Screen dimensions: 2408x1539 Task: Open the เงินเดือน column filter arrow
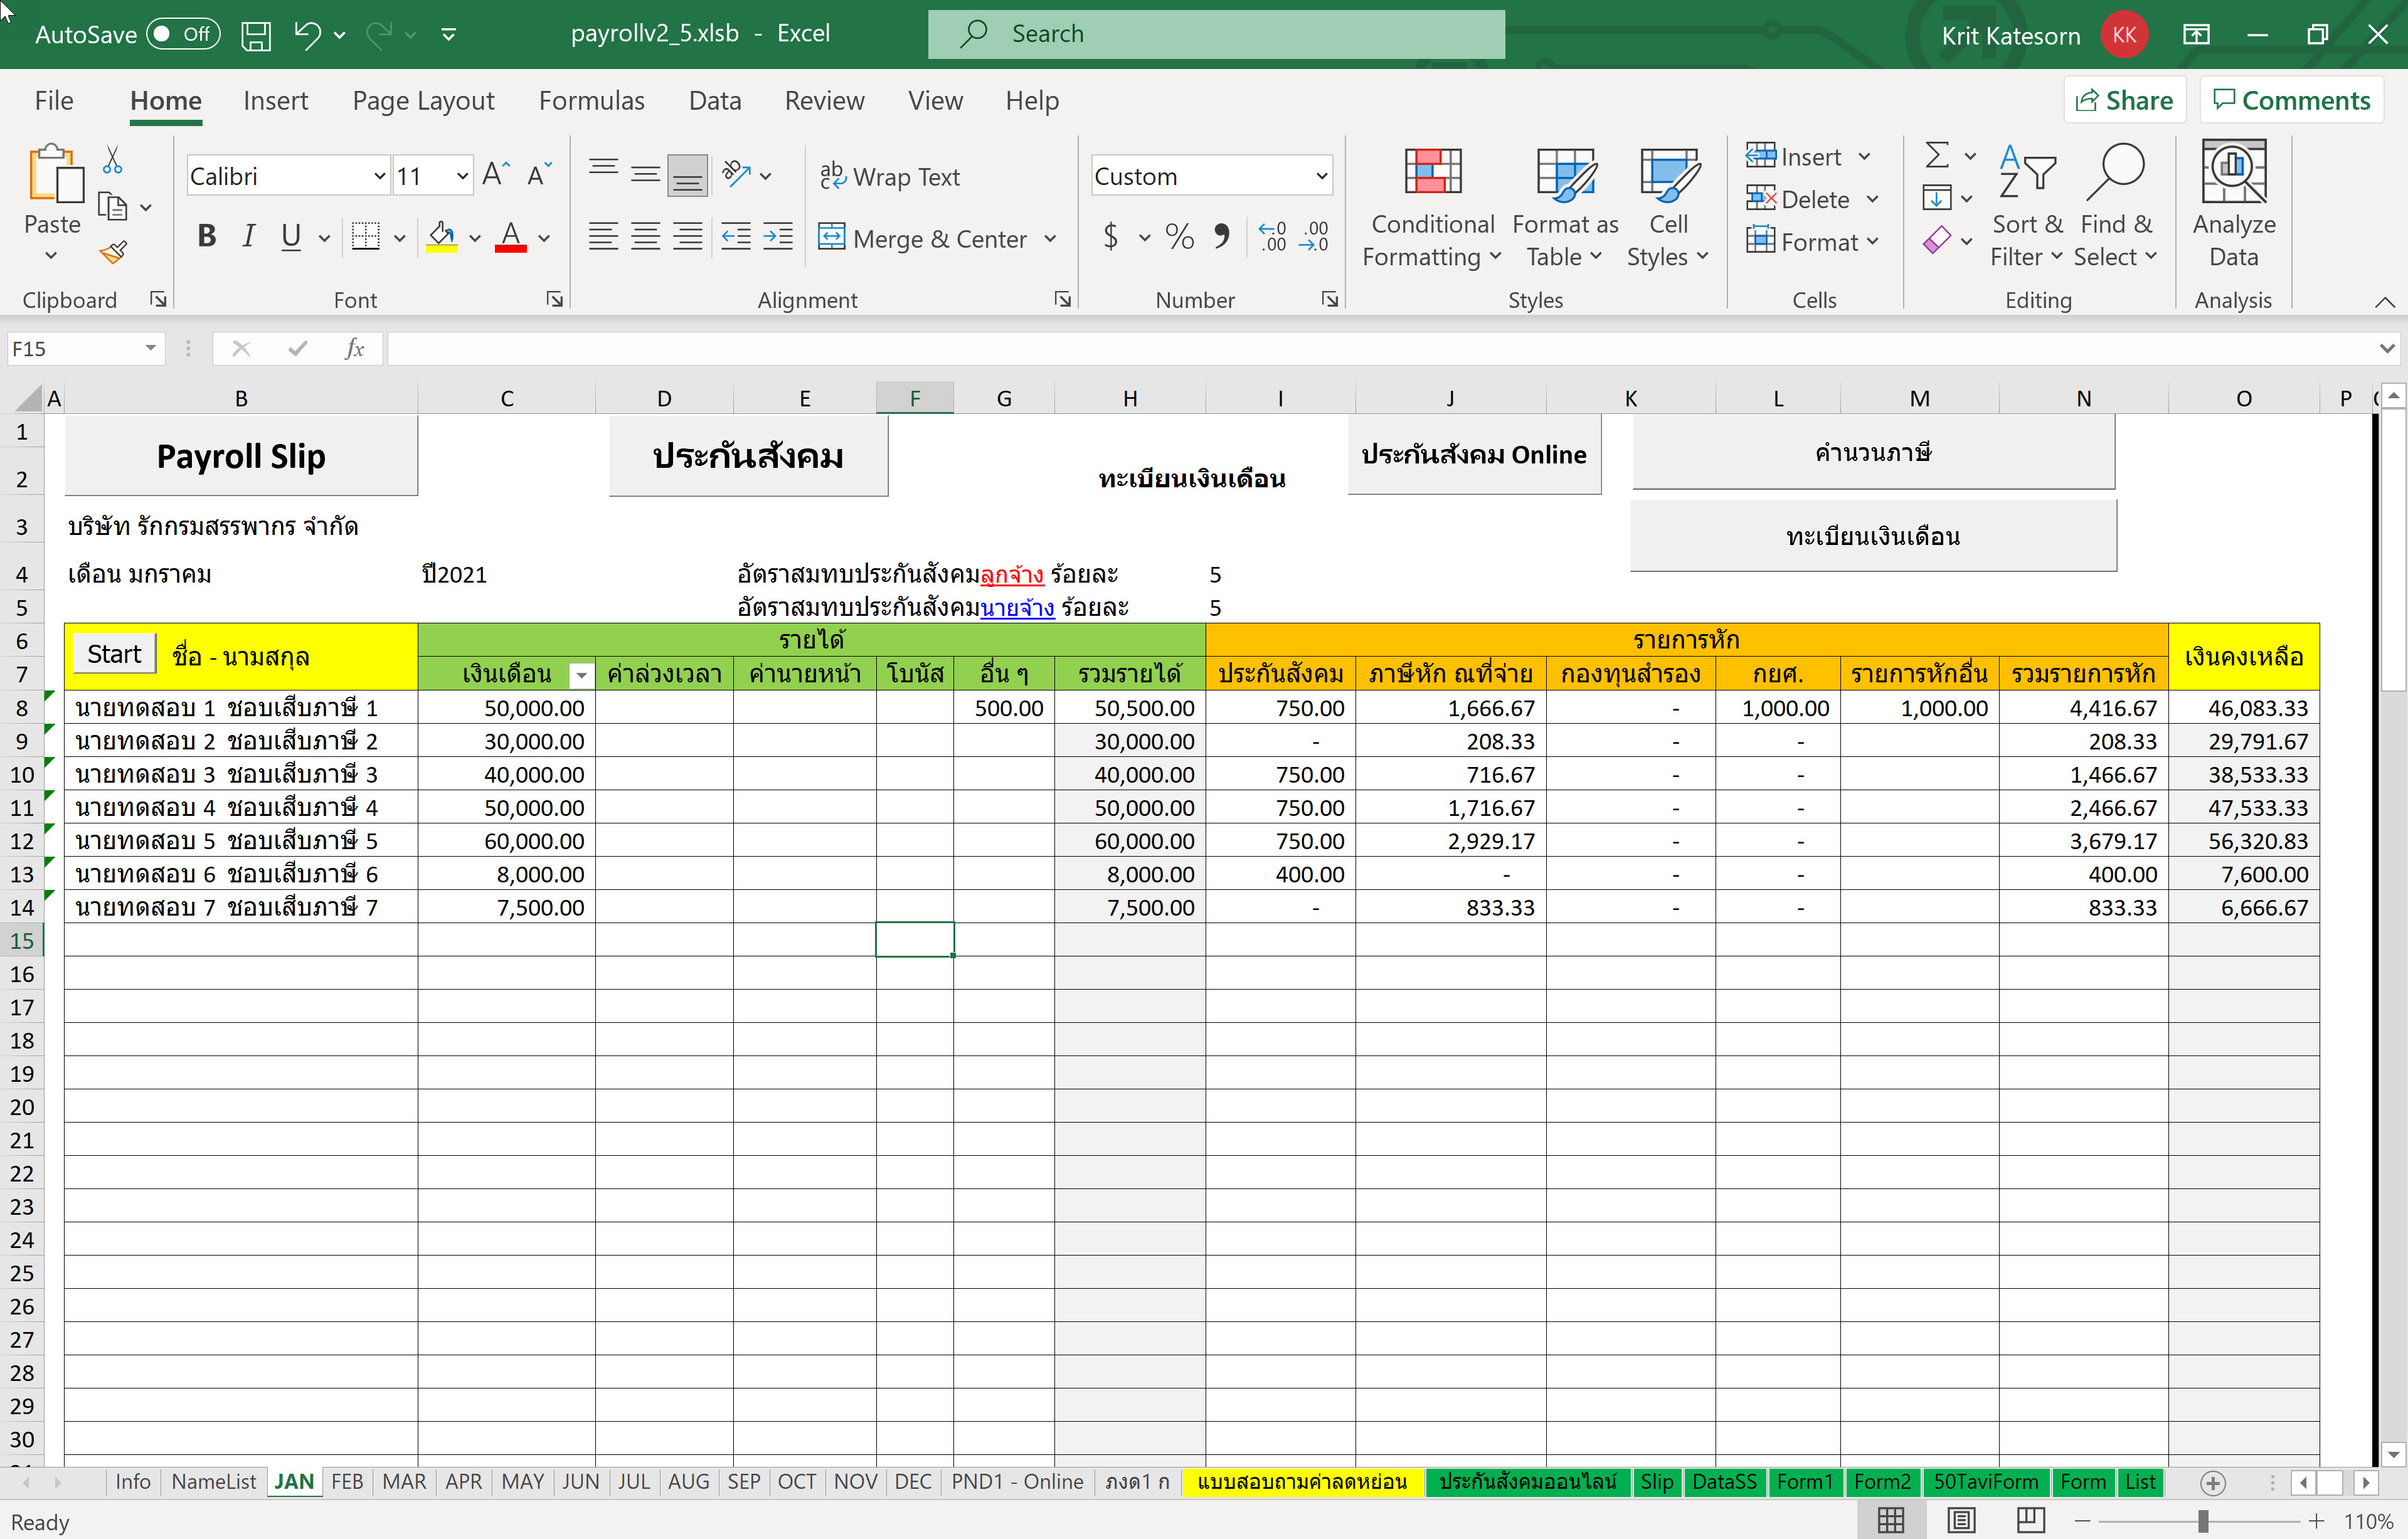point(580,676)
